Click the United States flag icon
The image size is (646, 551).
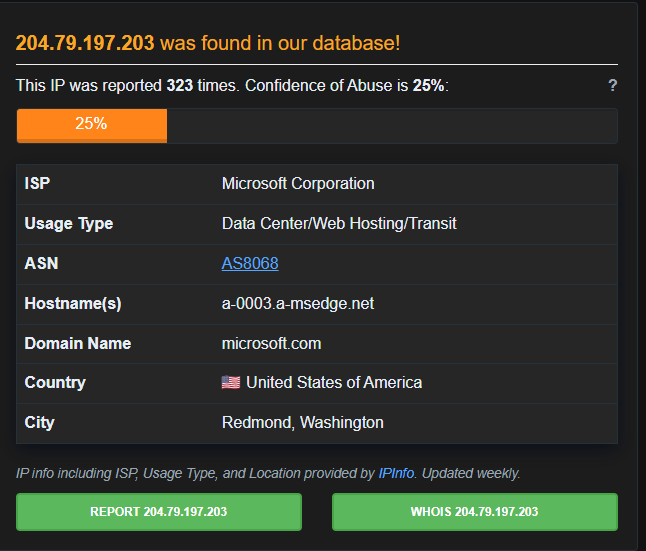point(231,382)
